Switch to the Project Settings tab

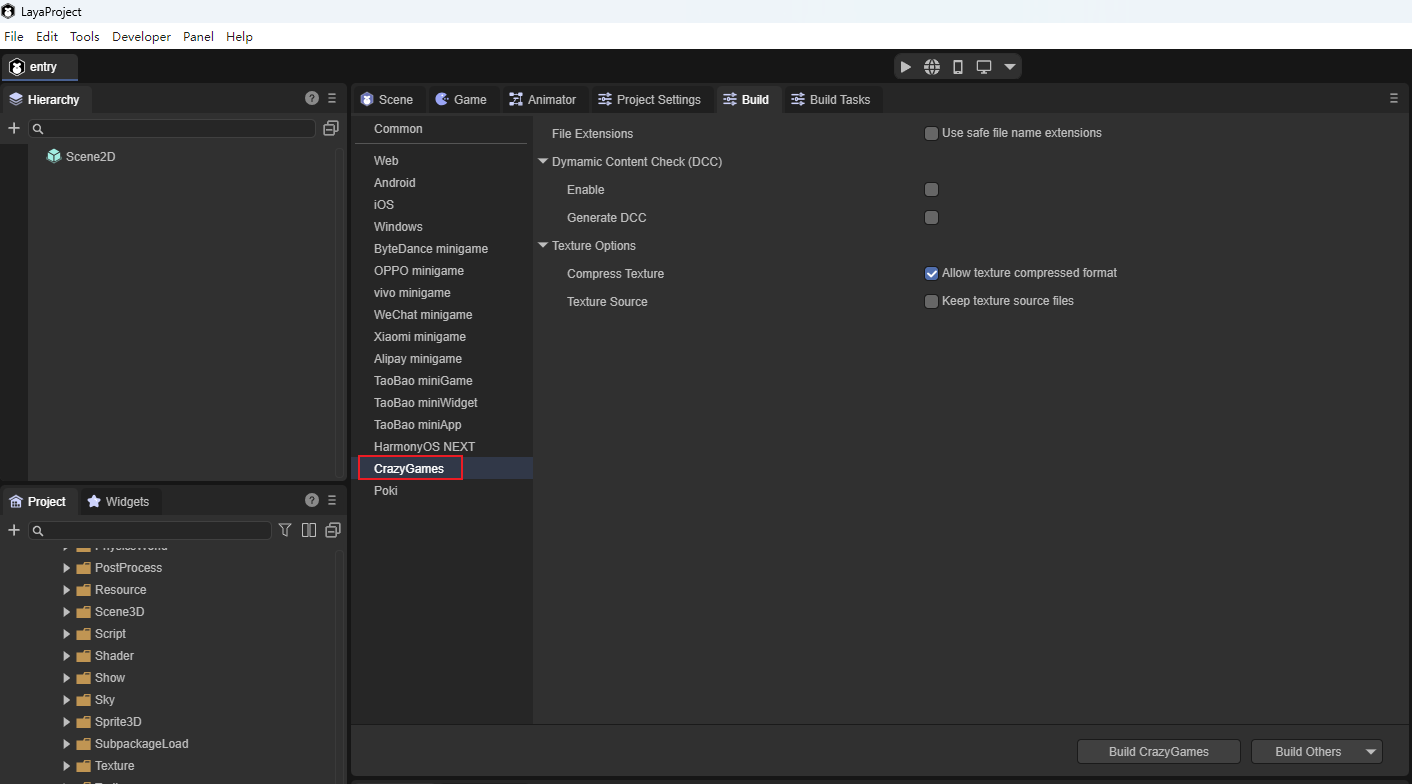point(648,100)
